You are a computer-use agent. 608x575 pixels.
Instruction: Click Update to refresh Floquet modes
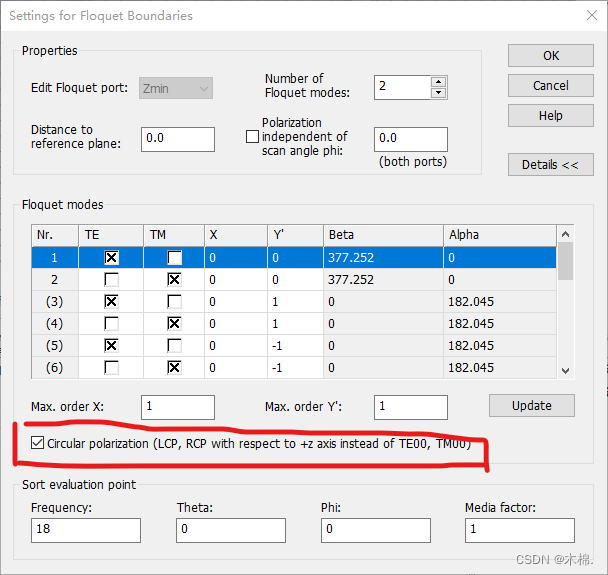(x=532, y=406)
